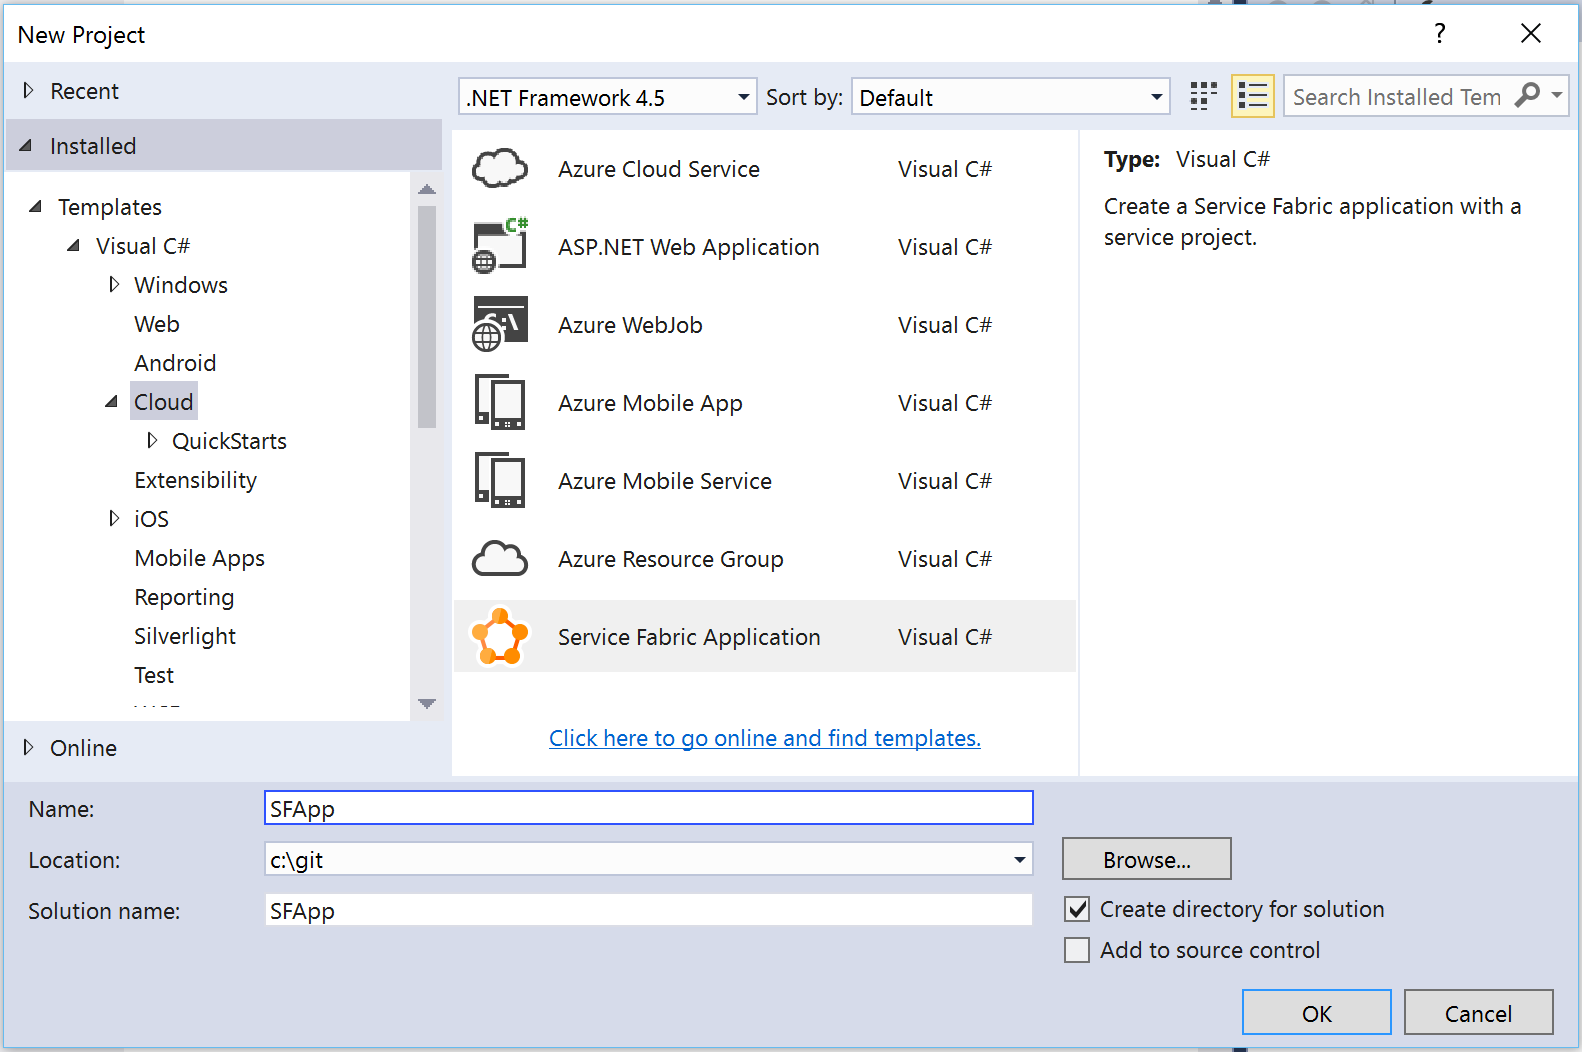Expand the Windows tree node
The height and width of the screenshot is (1052, 1582).
[x=114, y=285]
